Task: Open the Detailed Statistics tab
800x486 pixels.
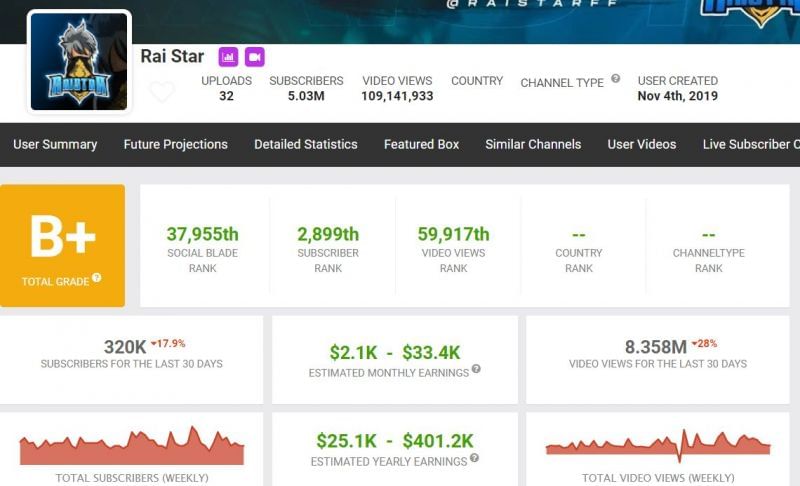Action: tap(305, 144)
